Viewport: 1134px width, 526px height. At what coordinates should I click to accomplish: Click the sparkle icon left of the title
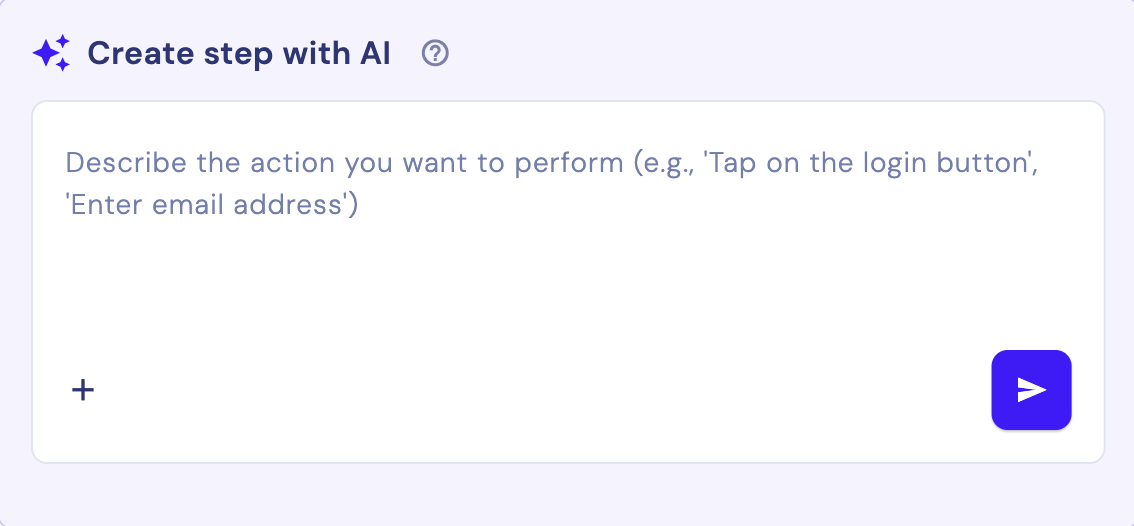coord(52,53)
